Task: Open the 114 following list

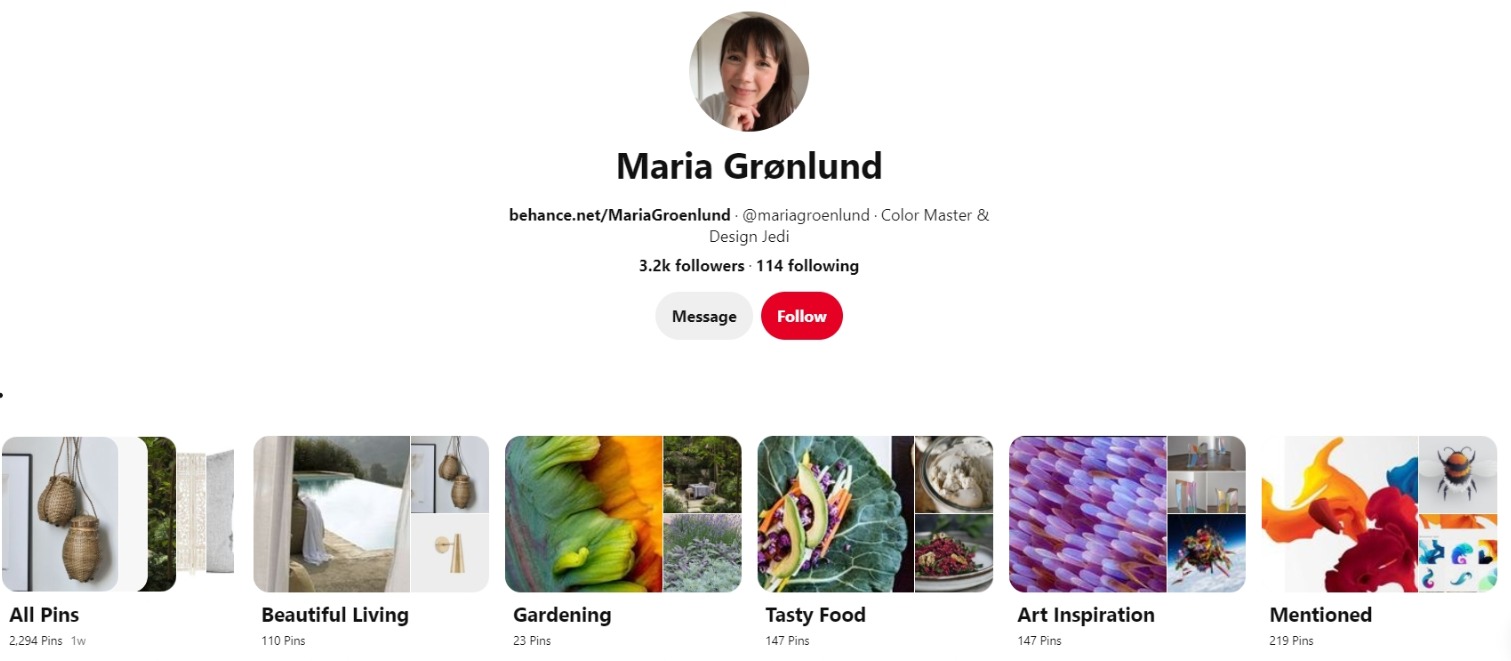Action: [806, 265]
